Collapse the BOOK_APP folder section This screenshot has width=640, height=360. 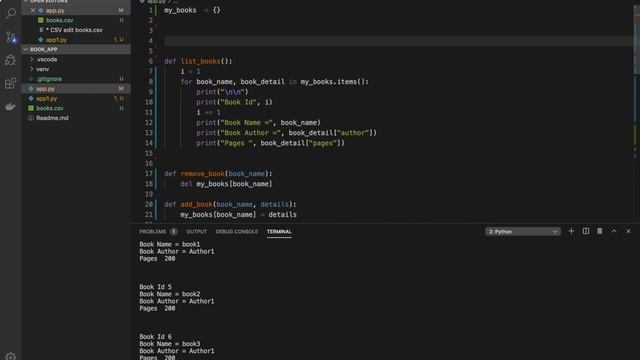click(x=76, y=49)
